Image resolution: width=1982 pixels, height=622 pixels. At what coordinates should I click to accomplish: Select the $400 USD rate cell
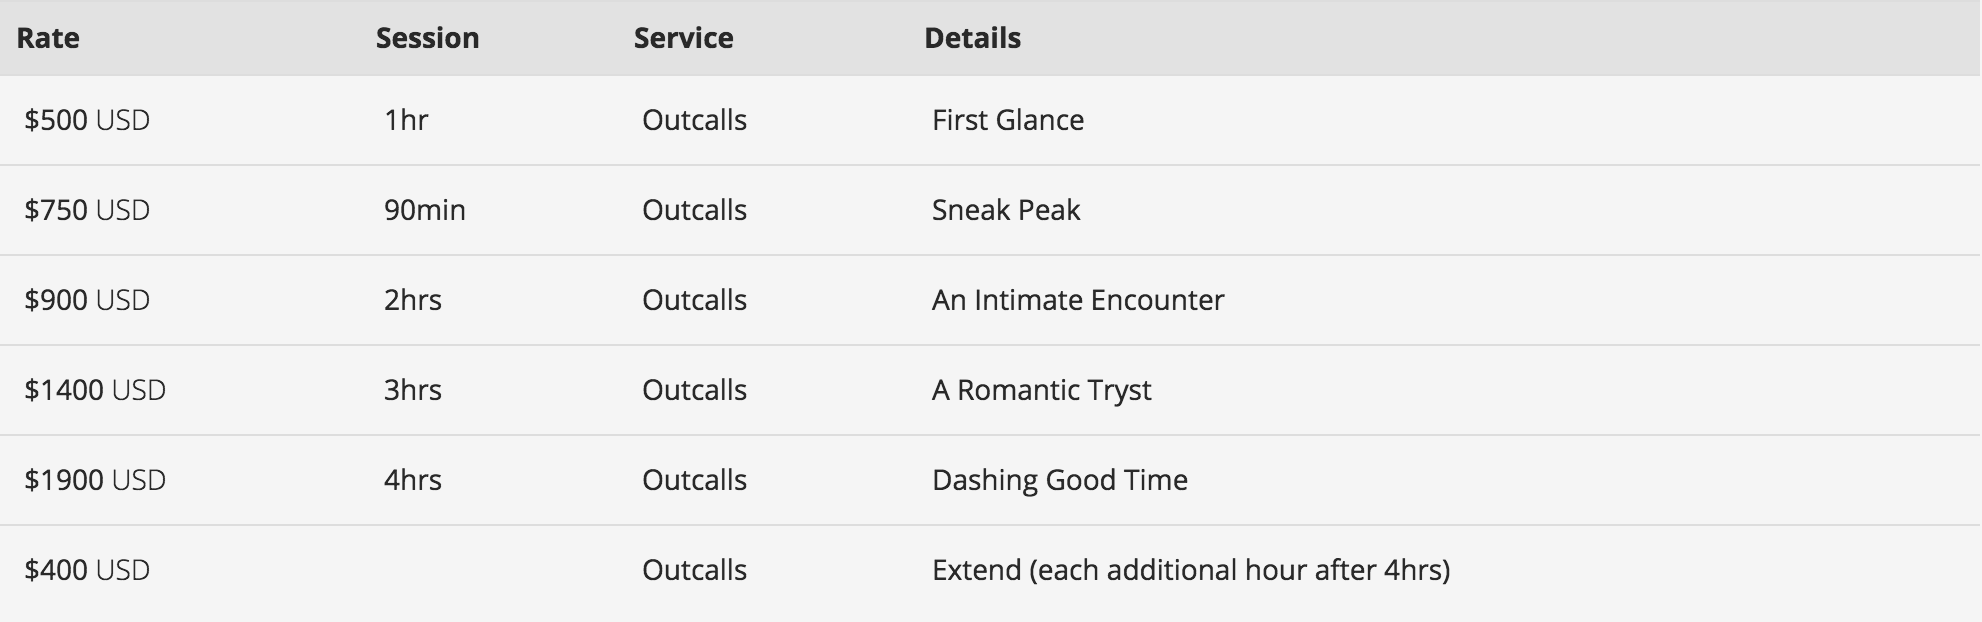(x=87, y=570)
